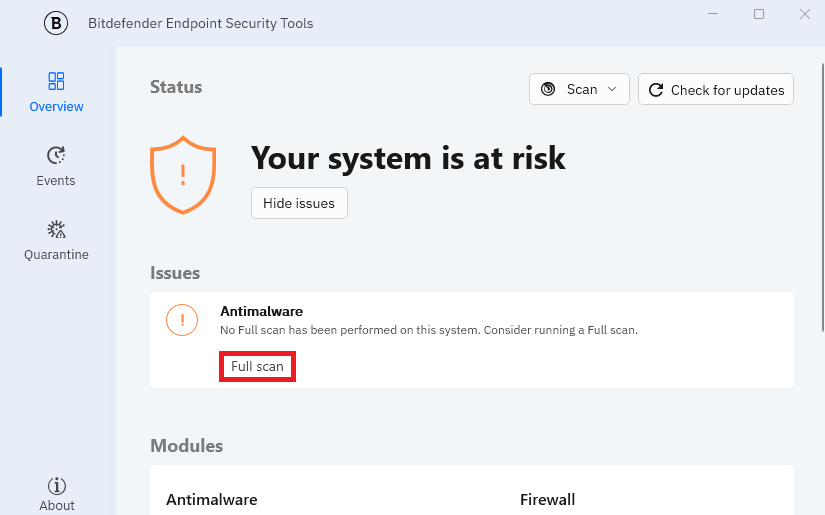
Task: Click the Firewall module heading
Action: pyautogui.click(x=547, y=499)
